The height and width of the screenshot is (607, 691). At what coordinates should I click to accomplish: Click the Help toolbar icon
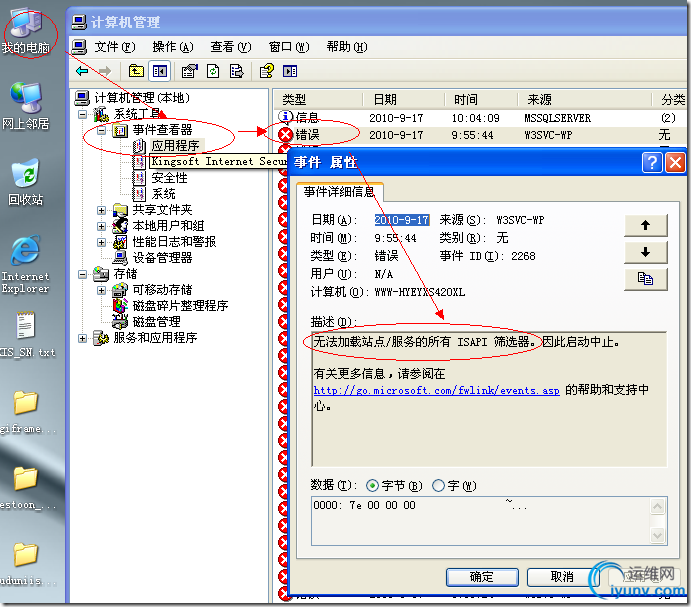(267, 71)
